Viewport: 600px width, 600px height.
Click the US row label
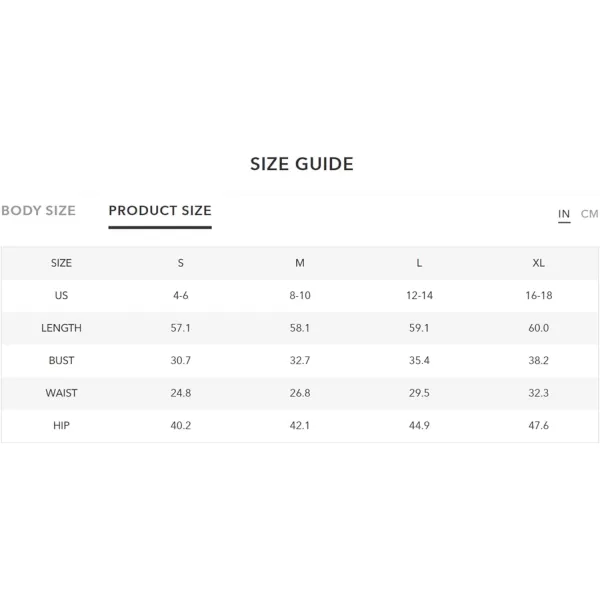coord(61,295)
